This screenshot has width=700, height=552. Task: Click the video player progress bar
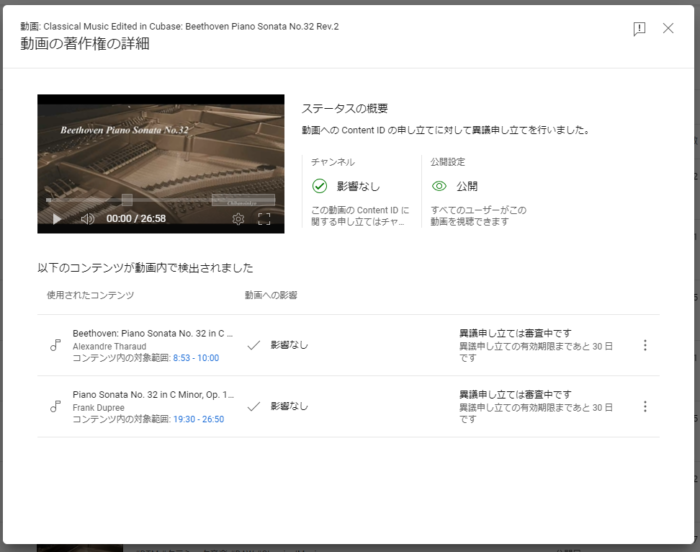click(160, 202)
